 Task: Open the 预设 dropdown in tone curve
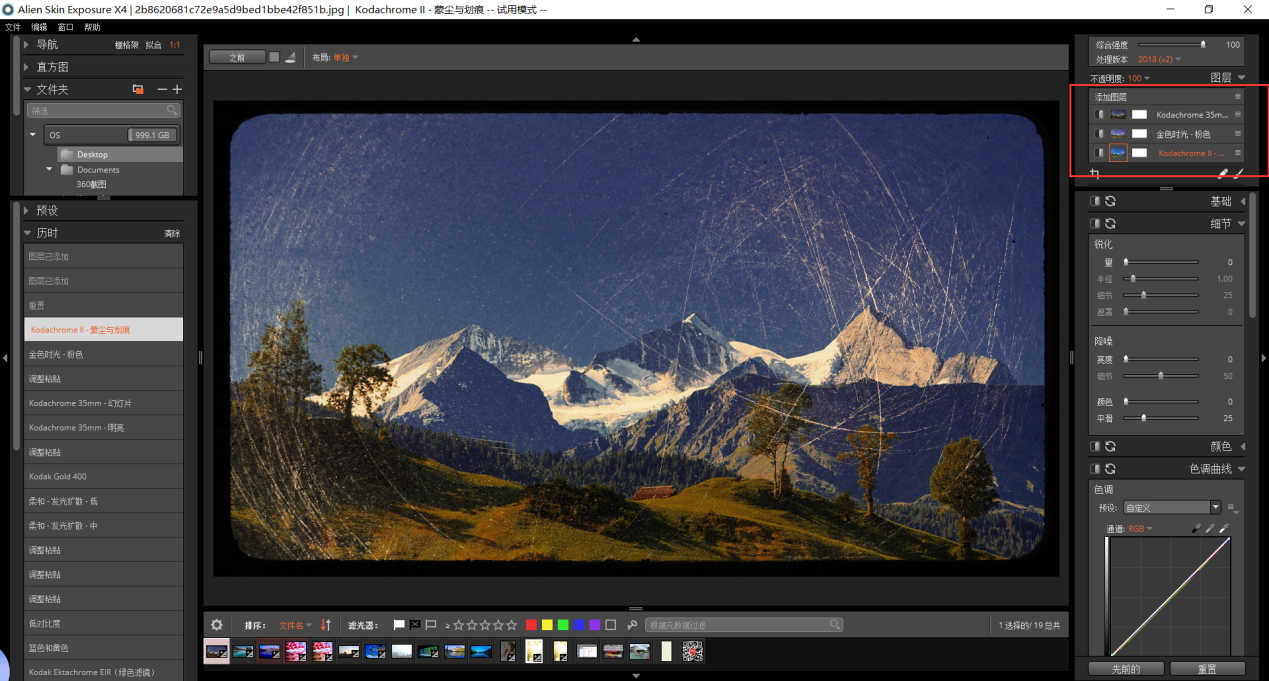click(x=1171, y=508)
